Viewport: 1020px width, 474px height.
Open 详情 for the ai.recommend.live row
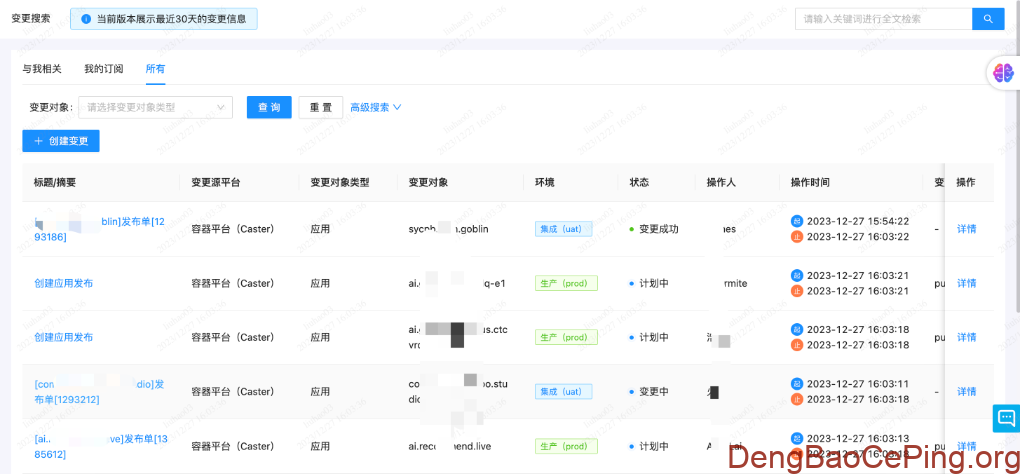pos(967,447)
